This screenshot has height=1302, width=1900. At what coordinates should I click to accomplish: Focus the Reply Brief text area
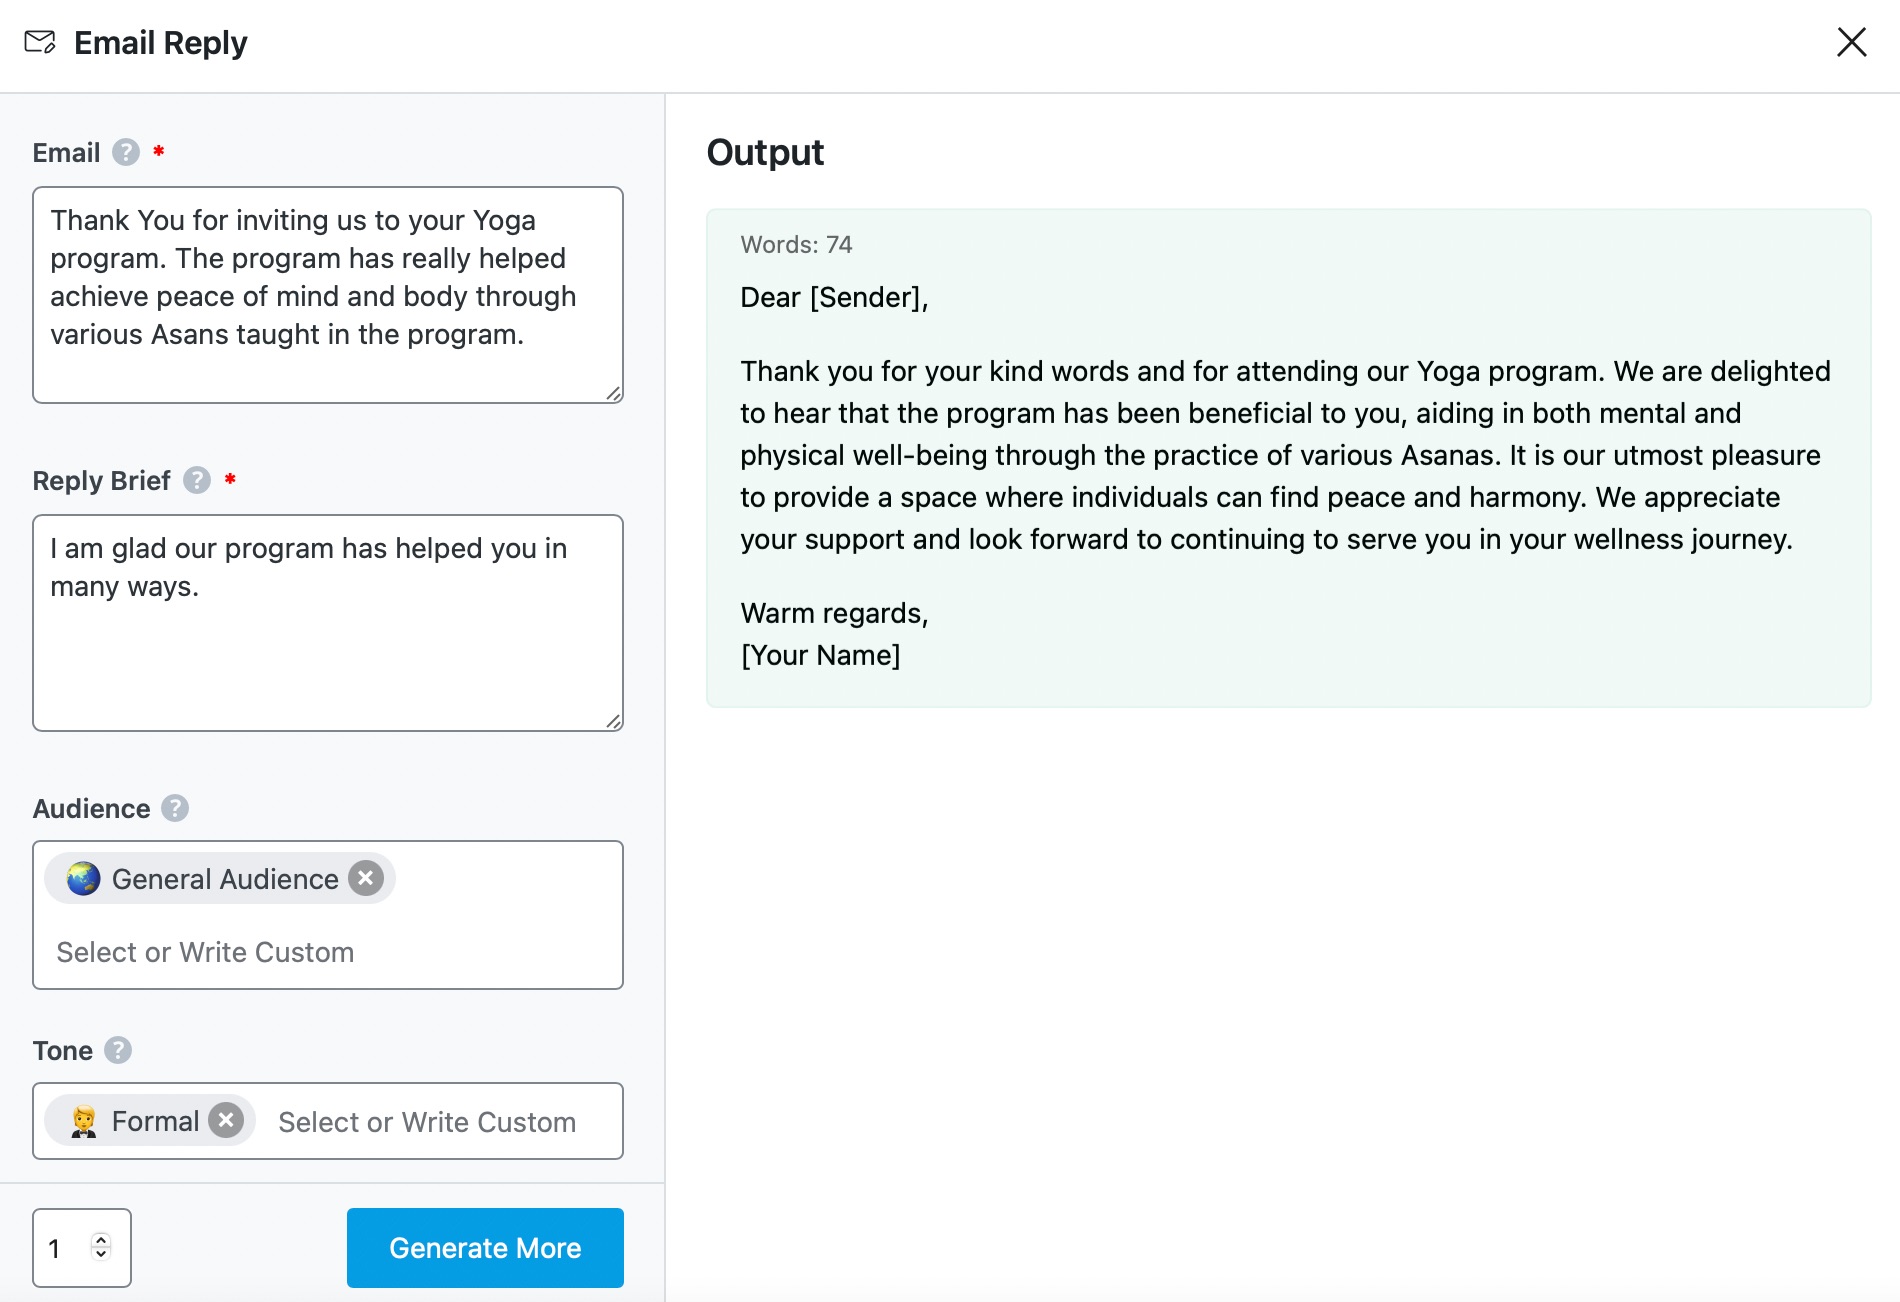point(328,623)
